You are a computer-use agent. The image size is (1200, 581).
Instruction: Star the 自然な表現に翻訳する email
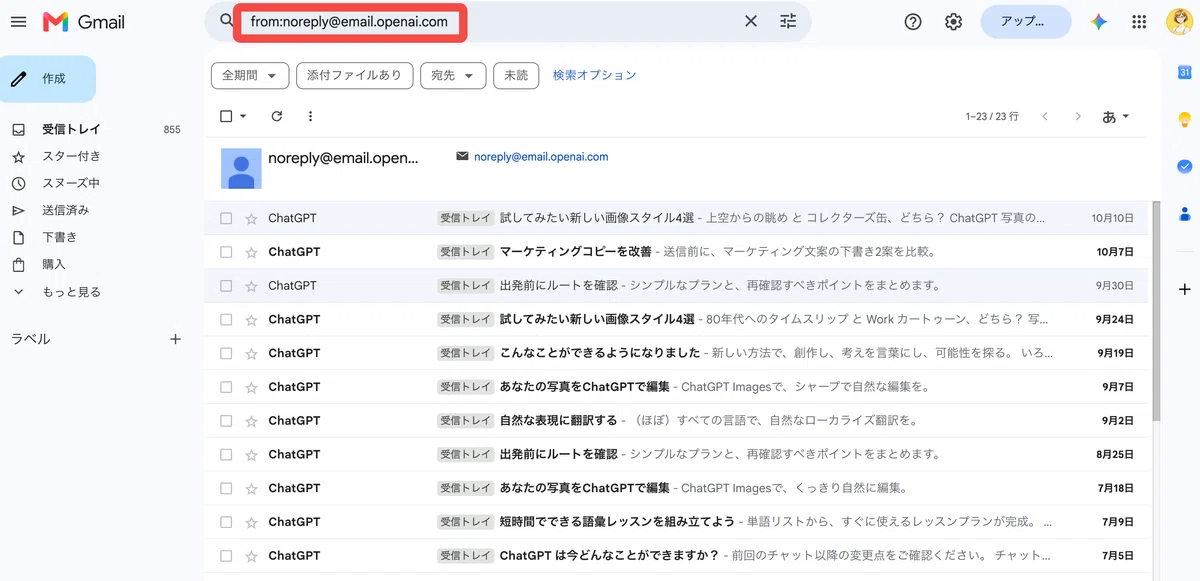coord(251,420)
